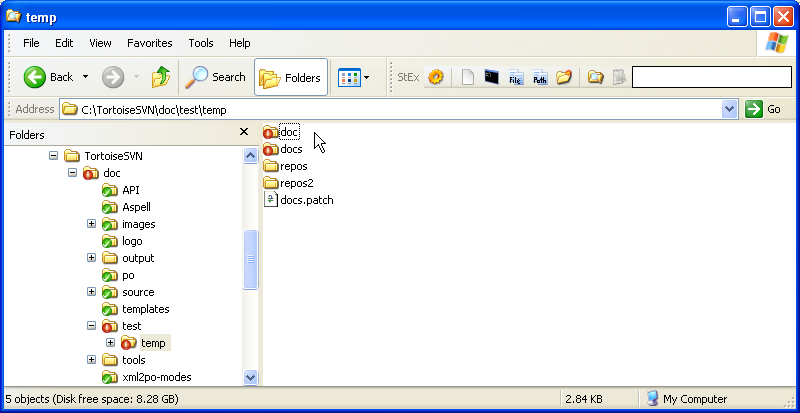Click folder tree scroll down arrow

[250, 378]
